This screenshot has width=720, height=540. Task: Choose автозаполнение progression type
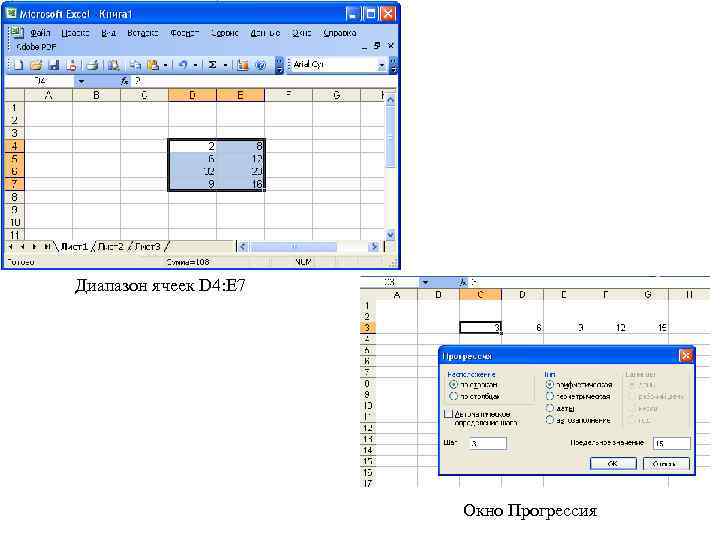(550, 420)
